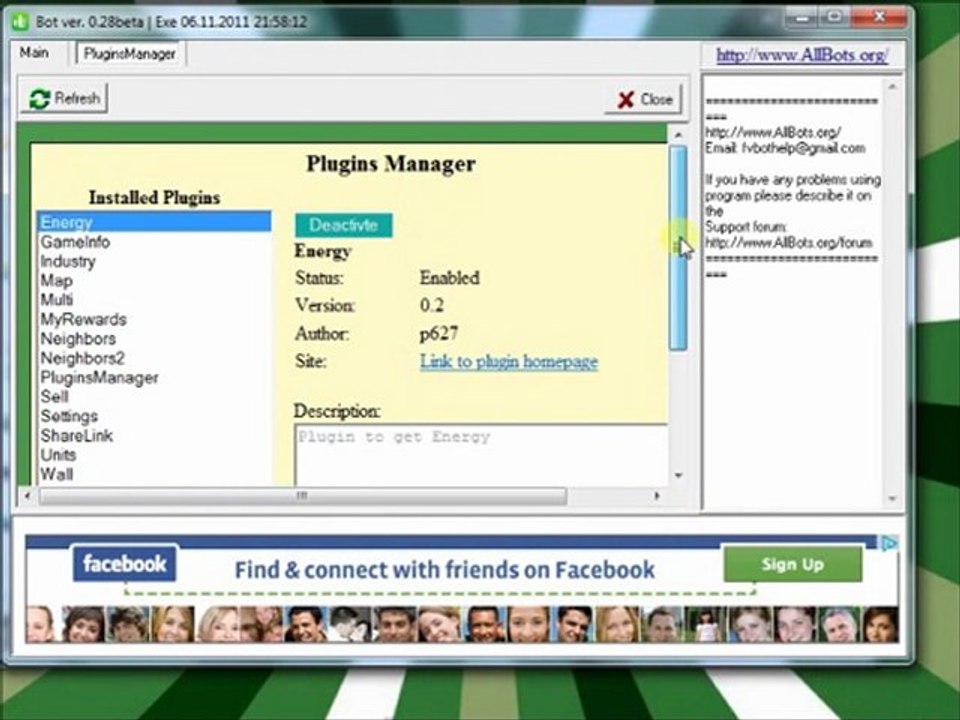Click the Facebook Sign Up ad button
Viewport: 960px width, 720px height.
coord(793,564)
